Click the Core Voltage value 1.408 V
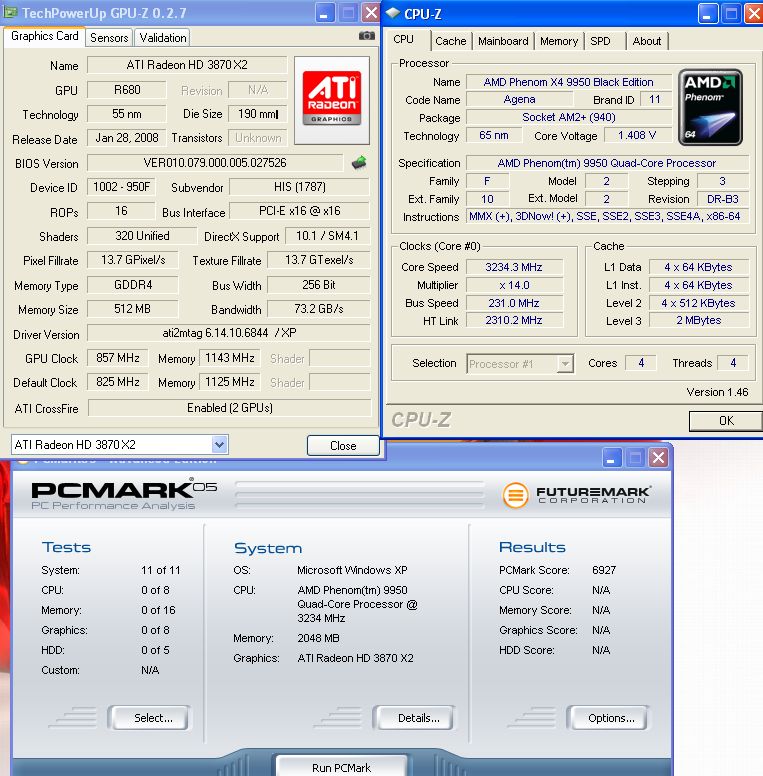This screenshot has height=776, width=763. pyautogui.click(x=637, y=135)
